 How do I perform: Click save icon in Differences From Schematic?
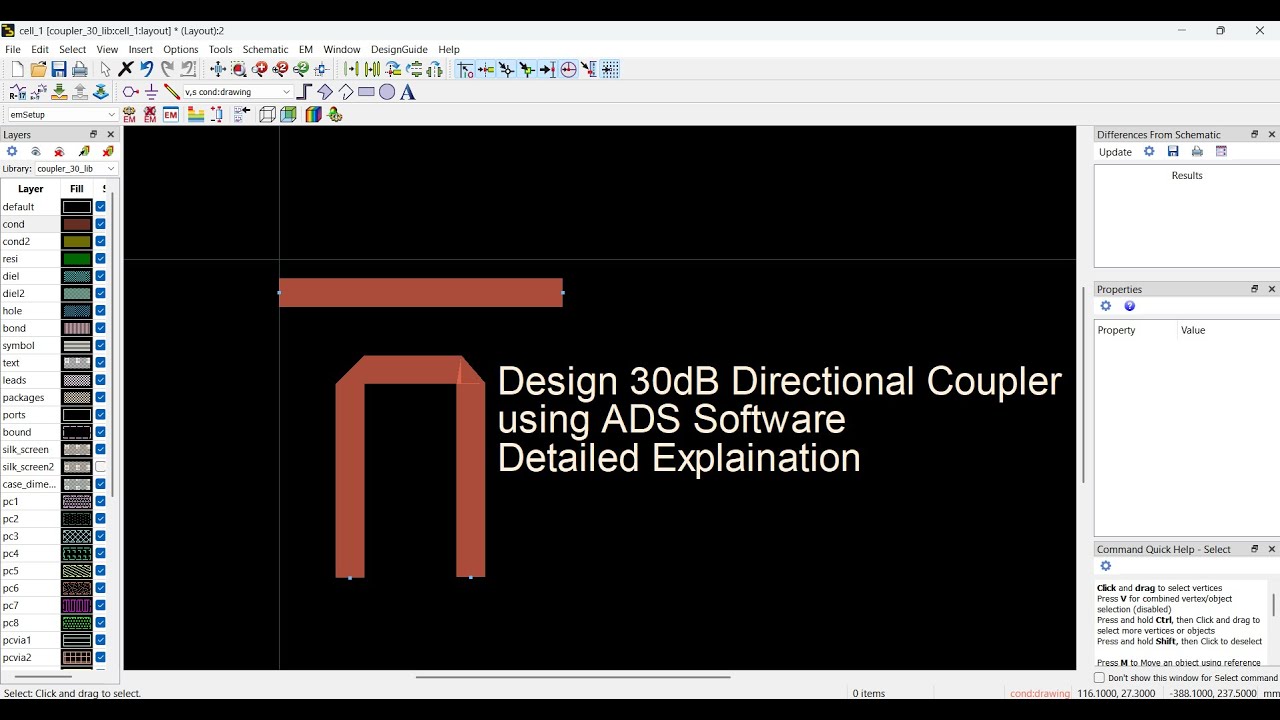[x=1173, y=152]
